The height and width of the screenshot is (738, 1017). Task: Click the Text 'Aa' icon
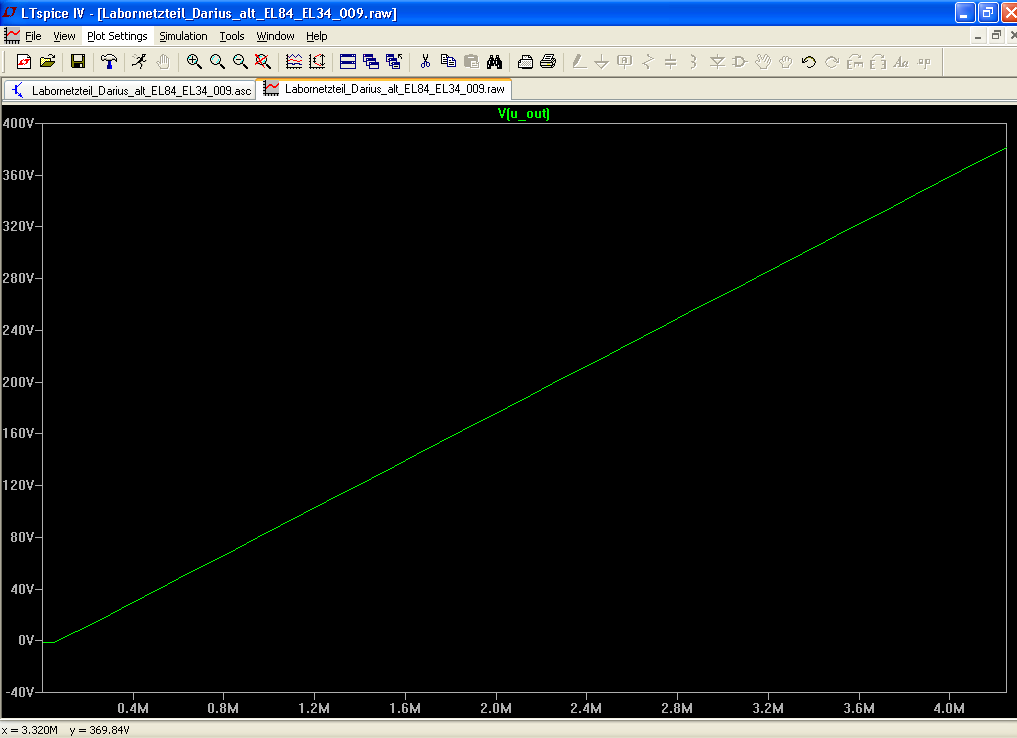[901, 62]
